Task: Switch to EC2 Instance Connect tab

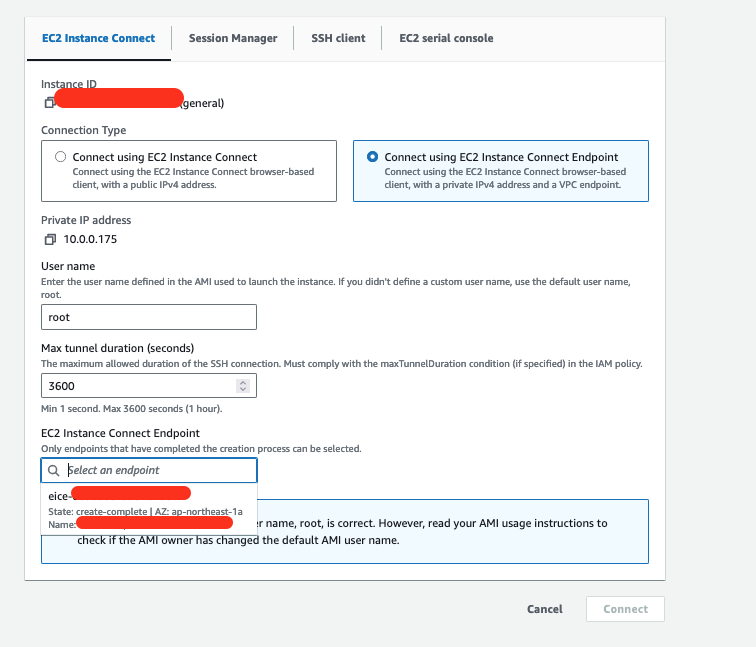Action: click(x=99, y=39)
